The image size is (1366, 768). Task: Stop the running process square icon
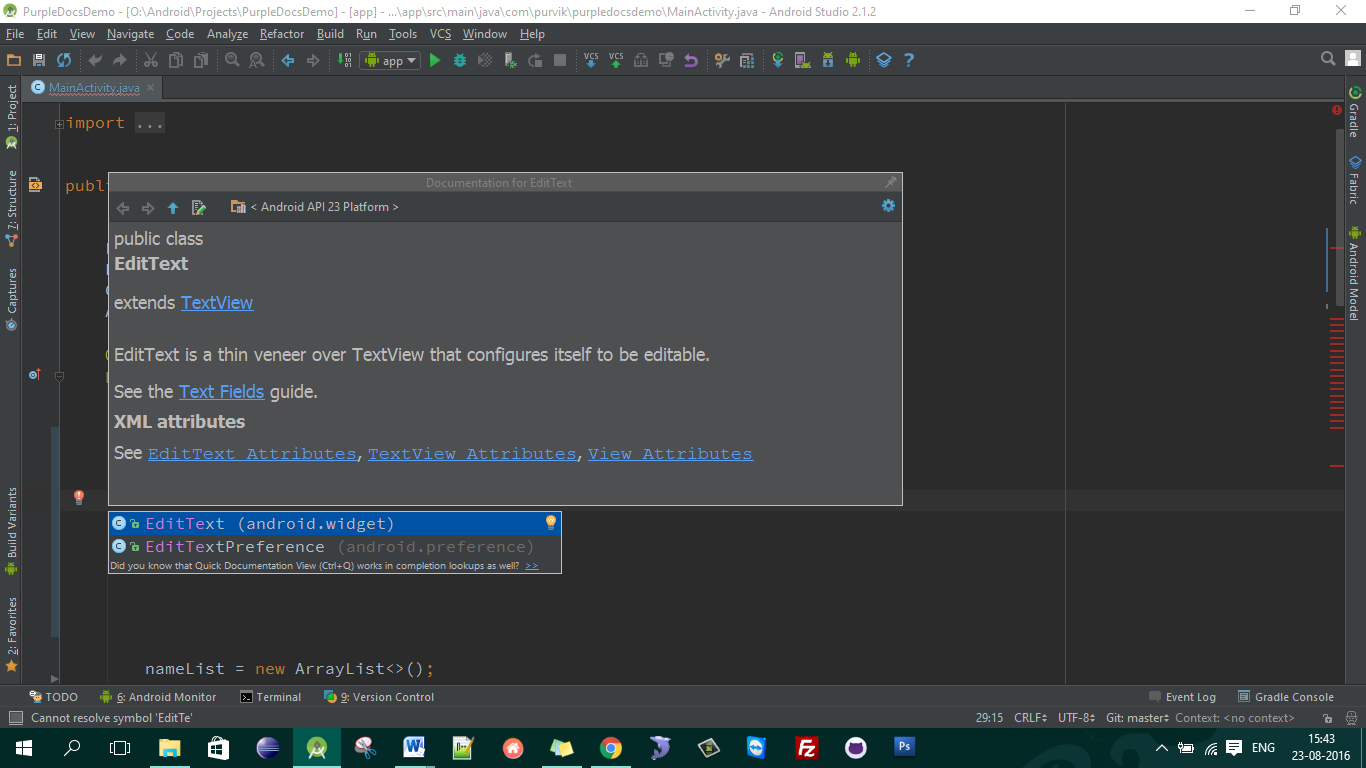click(x=560, y=60)
